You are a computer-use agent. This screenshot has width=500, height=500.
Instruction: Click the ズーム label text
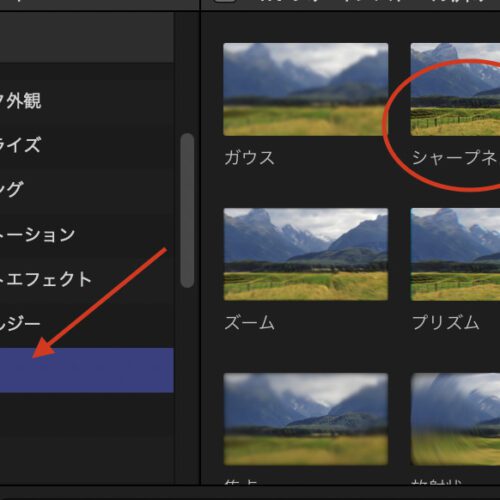coord(249,323)
